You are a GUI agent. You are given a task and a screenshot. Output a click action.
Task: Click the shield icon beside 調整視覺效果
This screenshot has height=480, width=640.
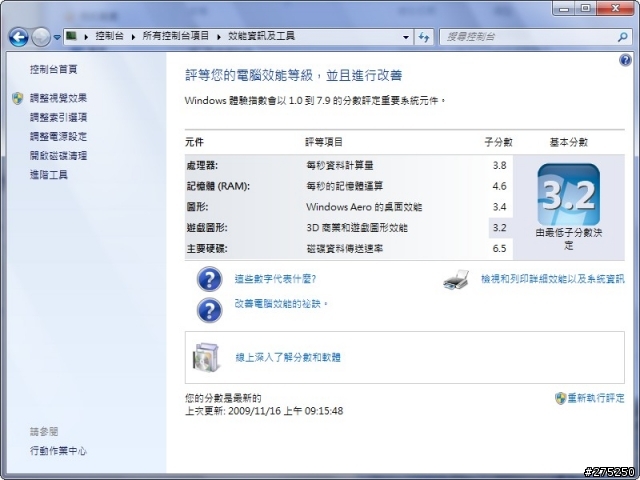coord(18,98)
